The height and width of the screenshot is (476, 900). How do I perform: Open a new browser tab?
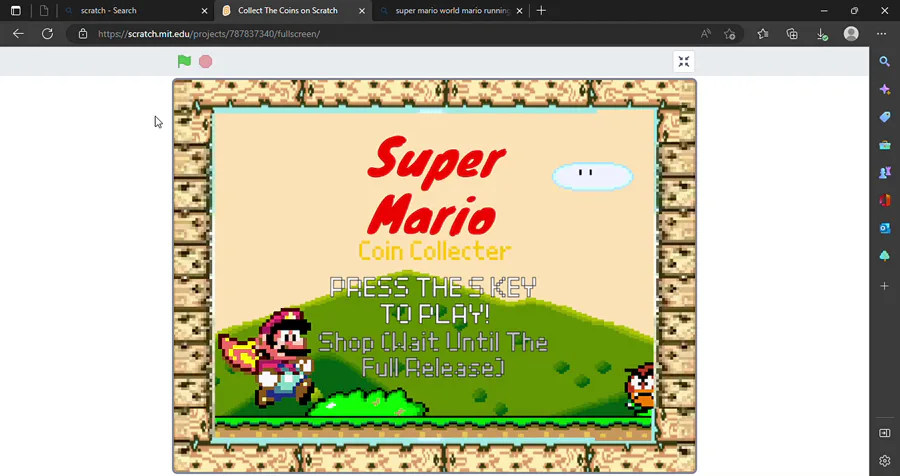(541, 10)
